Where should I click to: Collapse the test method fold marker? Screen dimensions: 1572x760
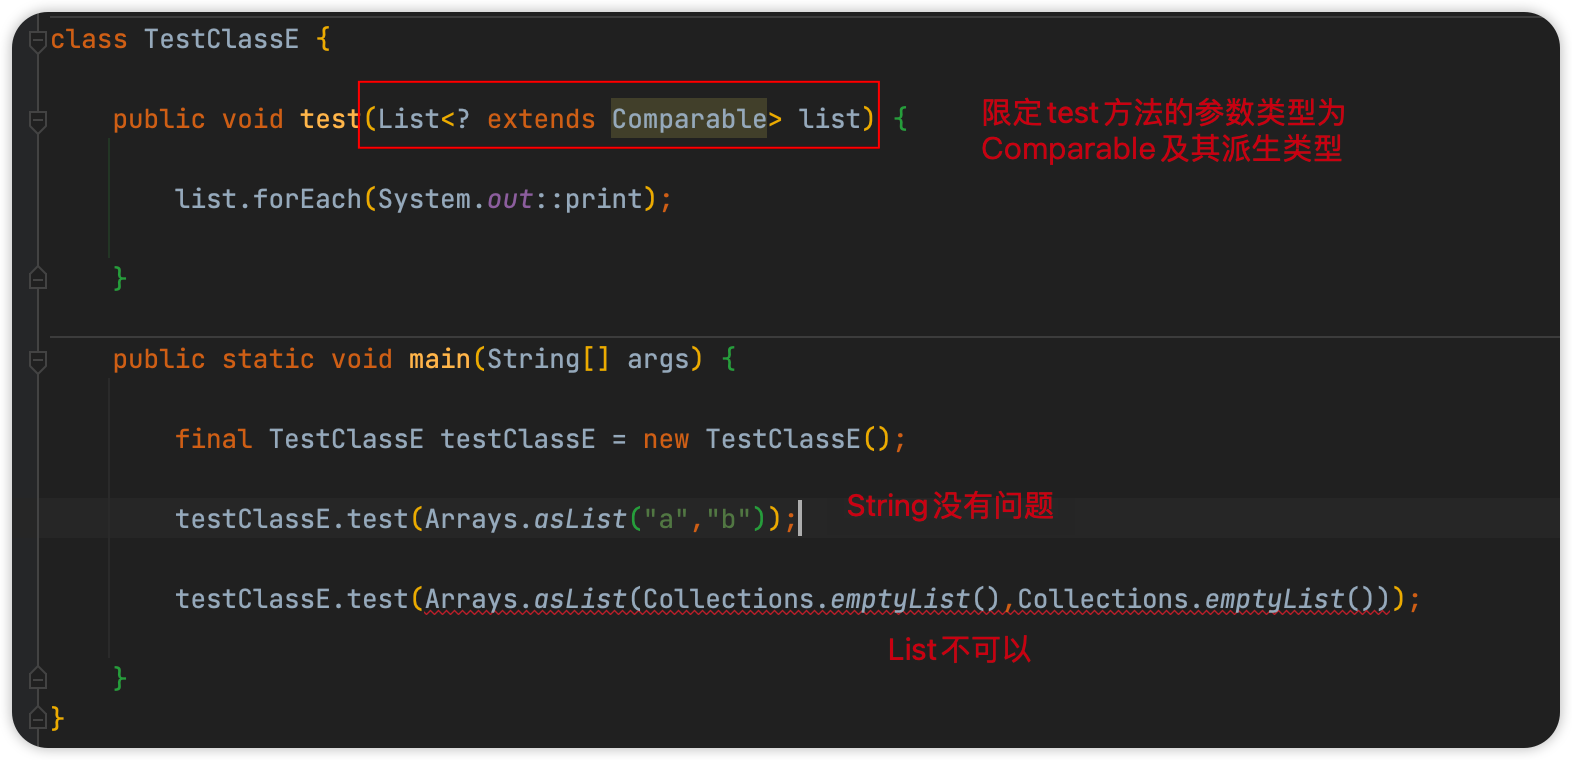pos(38,121)
